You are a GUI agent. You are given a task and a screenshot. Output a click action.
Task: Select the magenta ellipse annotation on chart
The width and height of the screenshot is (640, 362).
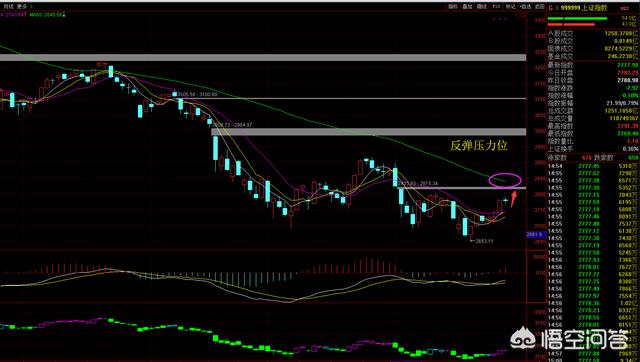click(505, 180)
